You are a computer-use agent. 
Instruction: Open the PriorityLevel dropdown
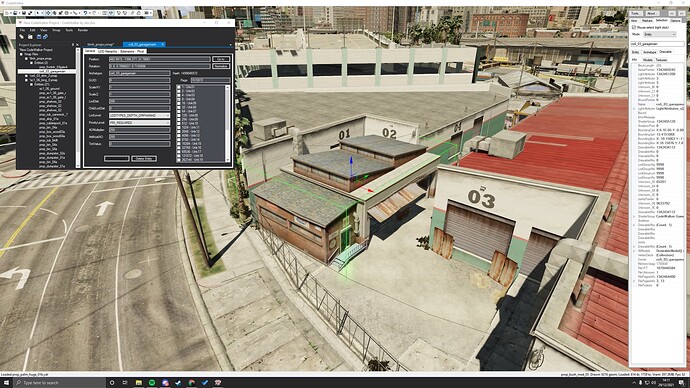[x=139, y=123]
